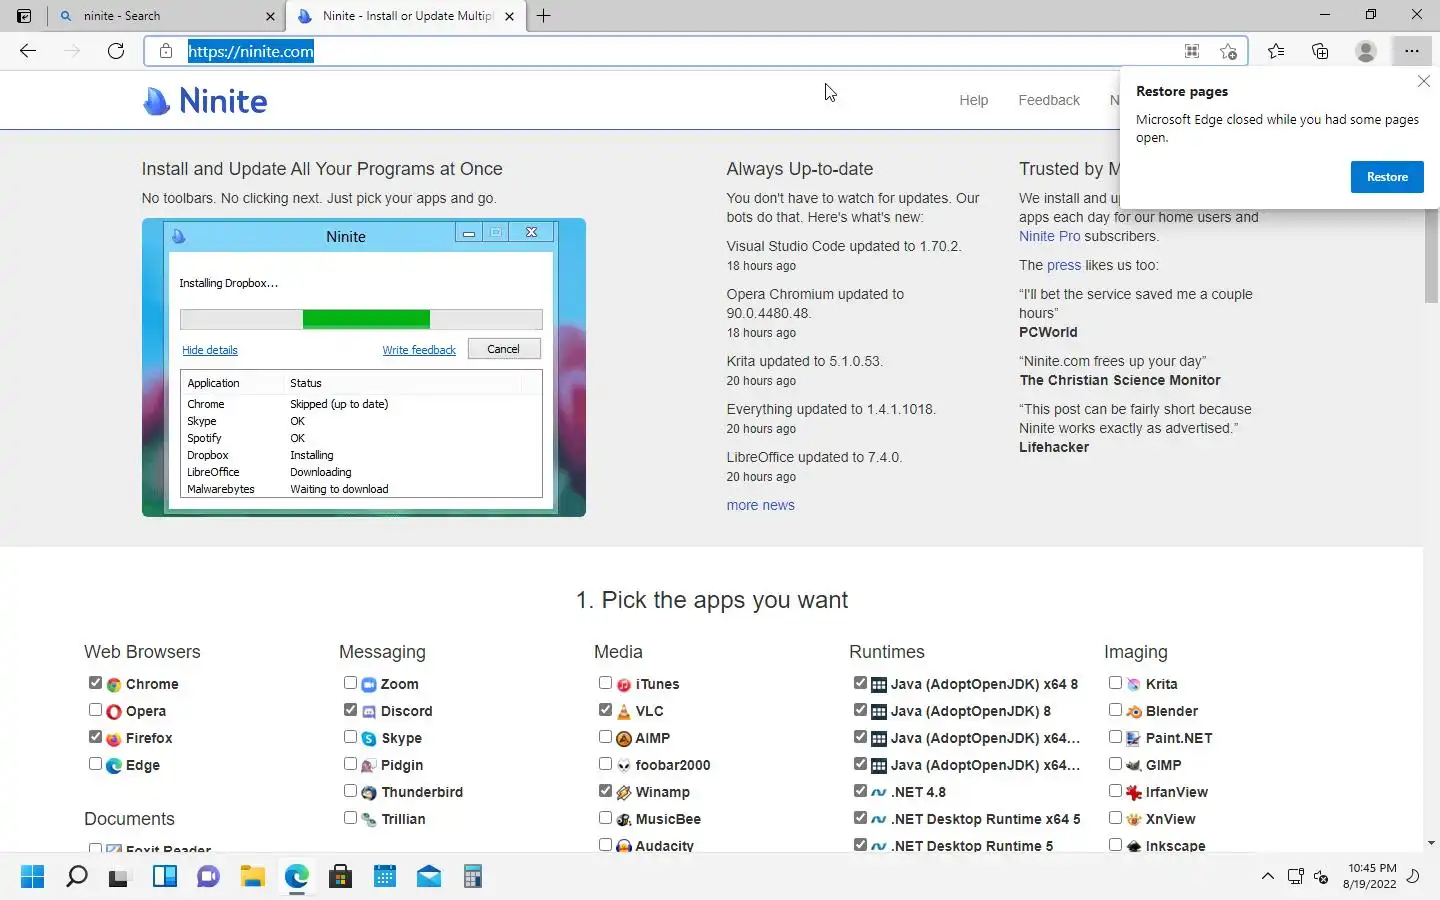This screenshot has width=1440, height=900.
Task: Open a new tab with the plus button
Action: [544, 16]
